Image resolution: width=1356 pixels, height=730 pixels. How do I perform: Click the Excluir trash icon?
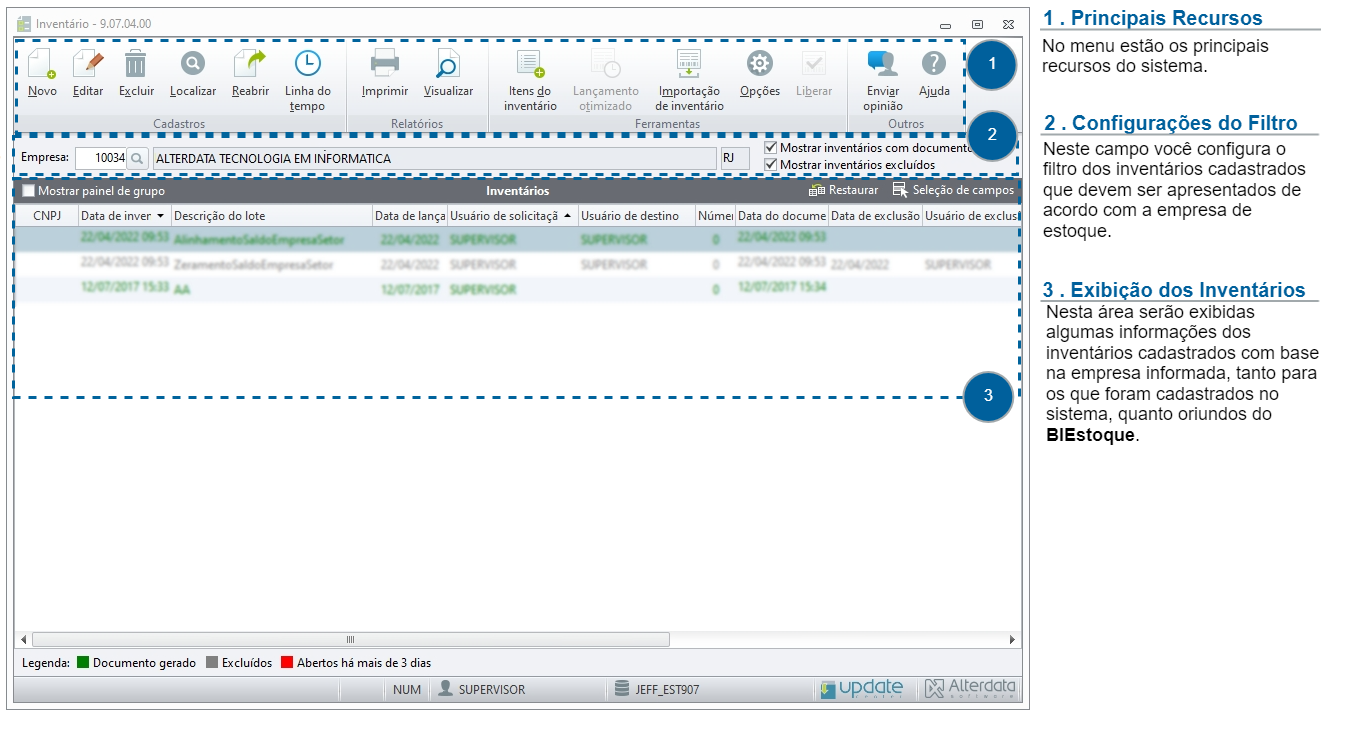click(x=136, y=66)
